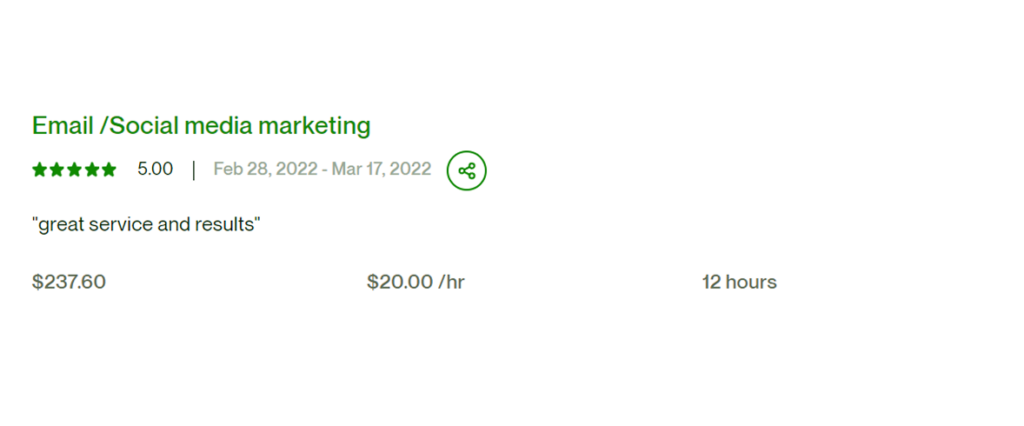
Task: Click the "/hr" unit beside the rate
Action: (451, 282)
